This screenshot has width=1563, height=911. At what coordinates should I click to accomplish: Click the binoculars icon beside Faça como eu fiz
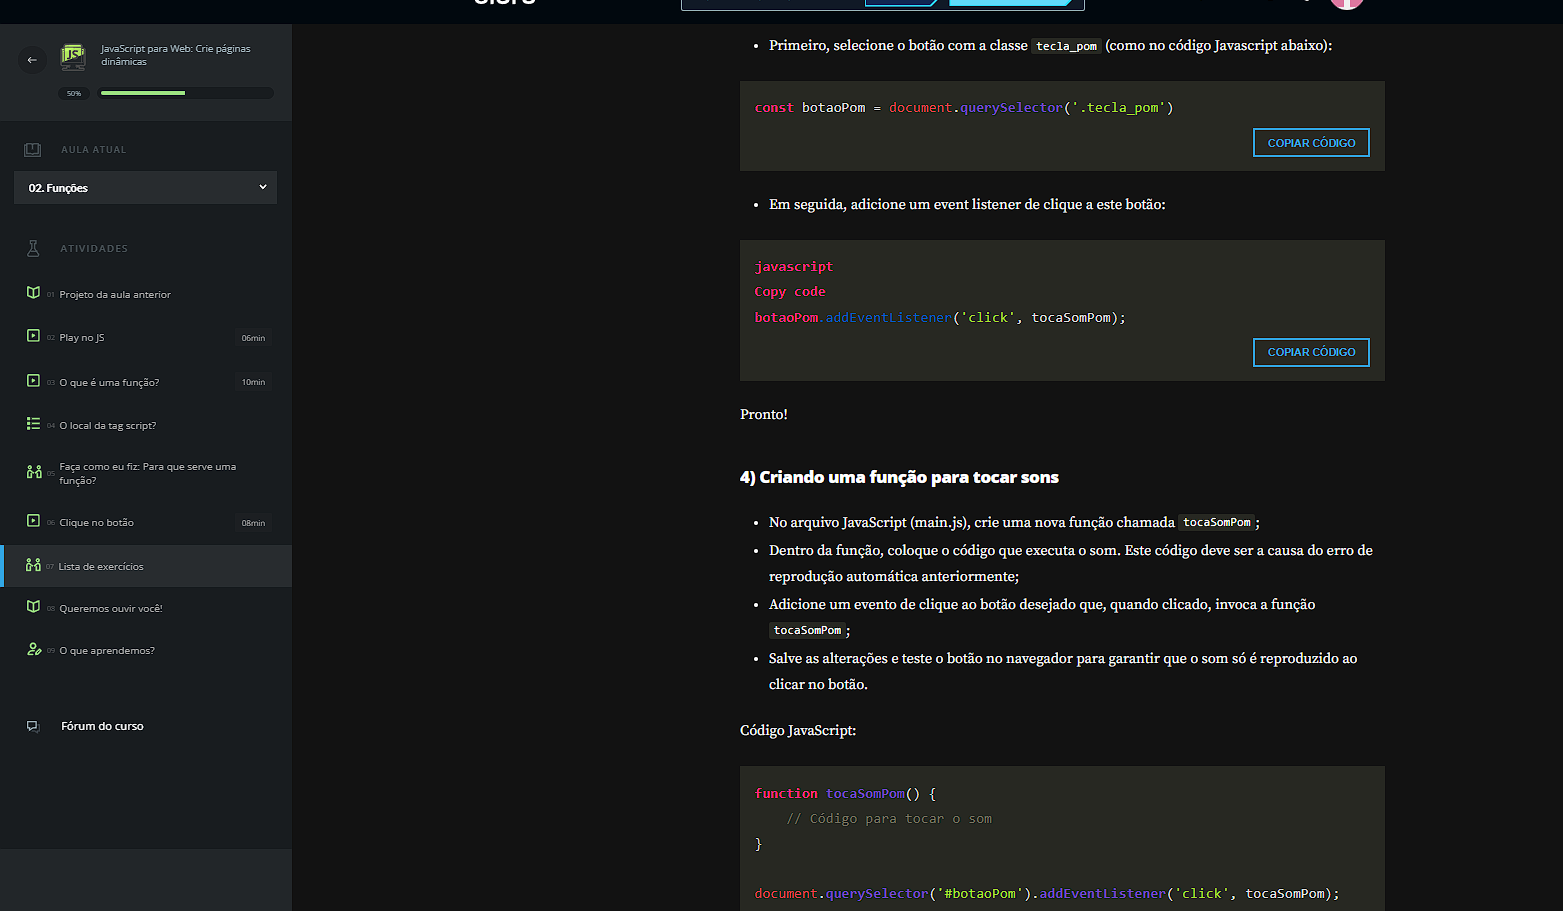[x=33, y=472]
